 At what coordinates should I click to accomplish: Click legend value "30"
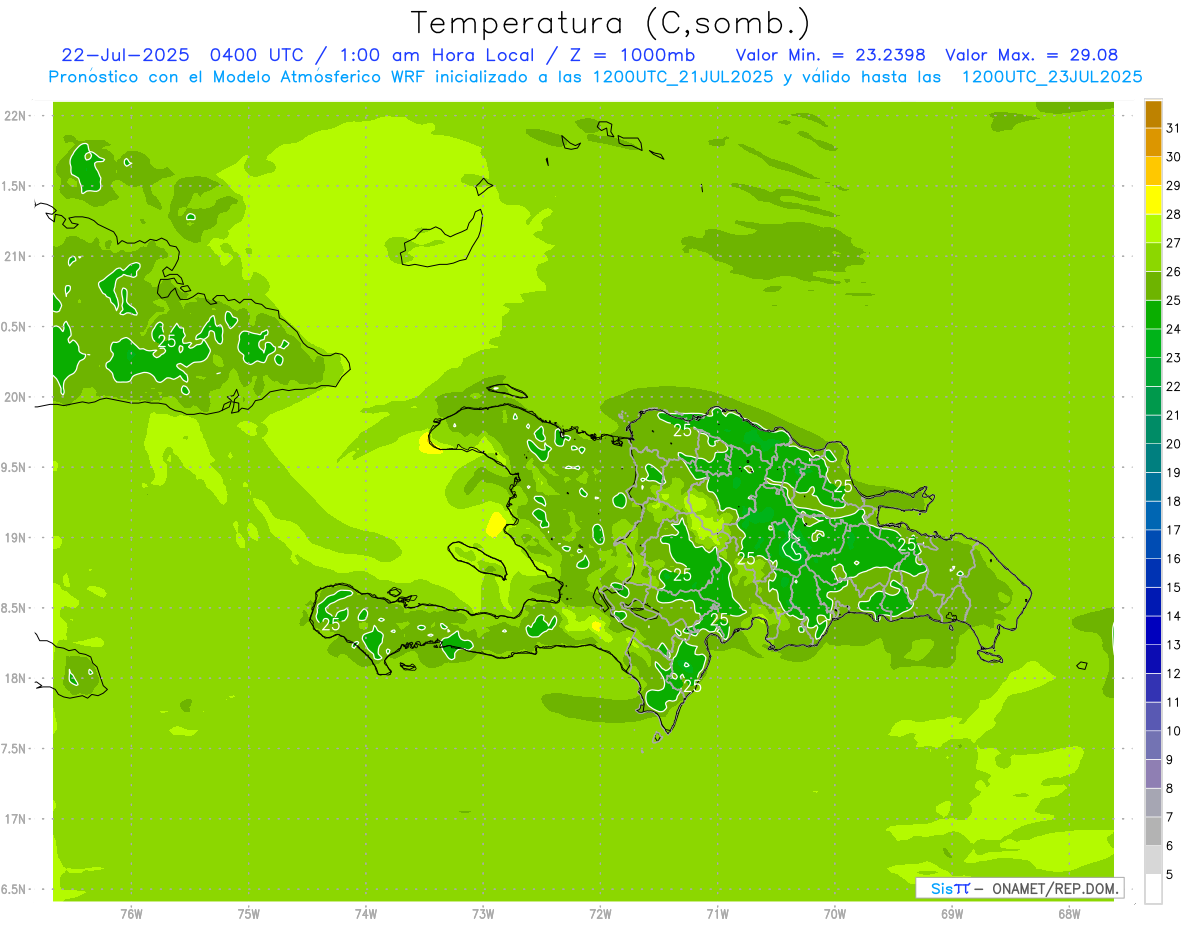(x=1174, y=158)
